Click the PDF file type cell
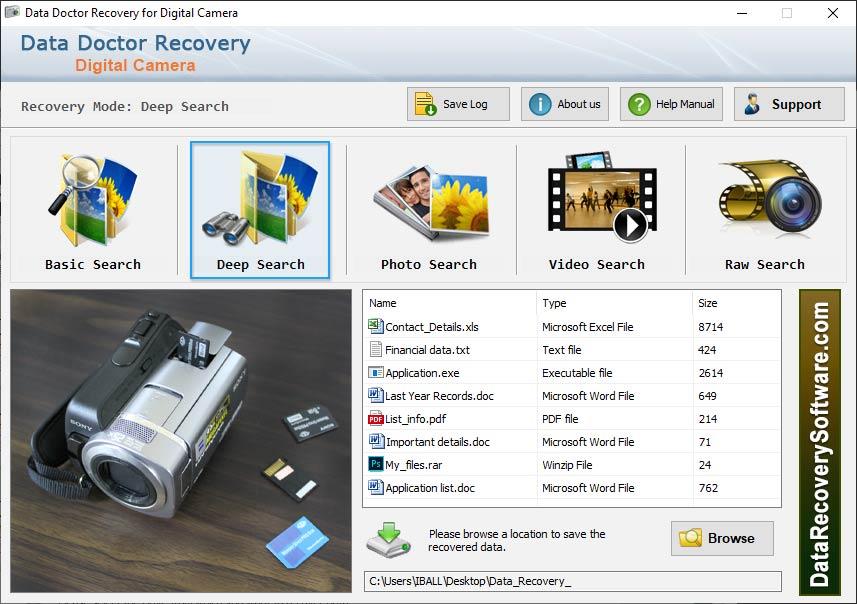Screen dimensions: 857x604 coord(560,419)
